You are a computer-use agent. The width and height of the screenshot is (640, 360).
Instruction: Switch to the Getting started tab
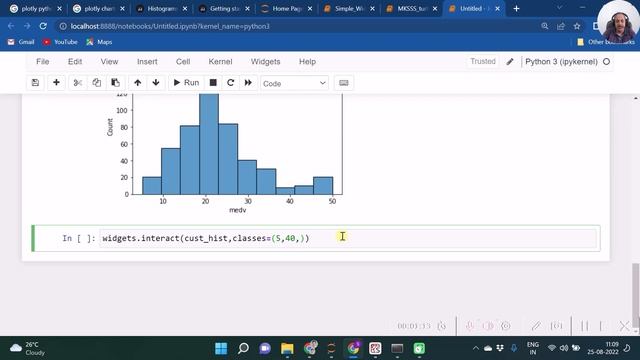click(x=224, y=9)
